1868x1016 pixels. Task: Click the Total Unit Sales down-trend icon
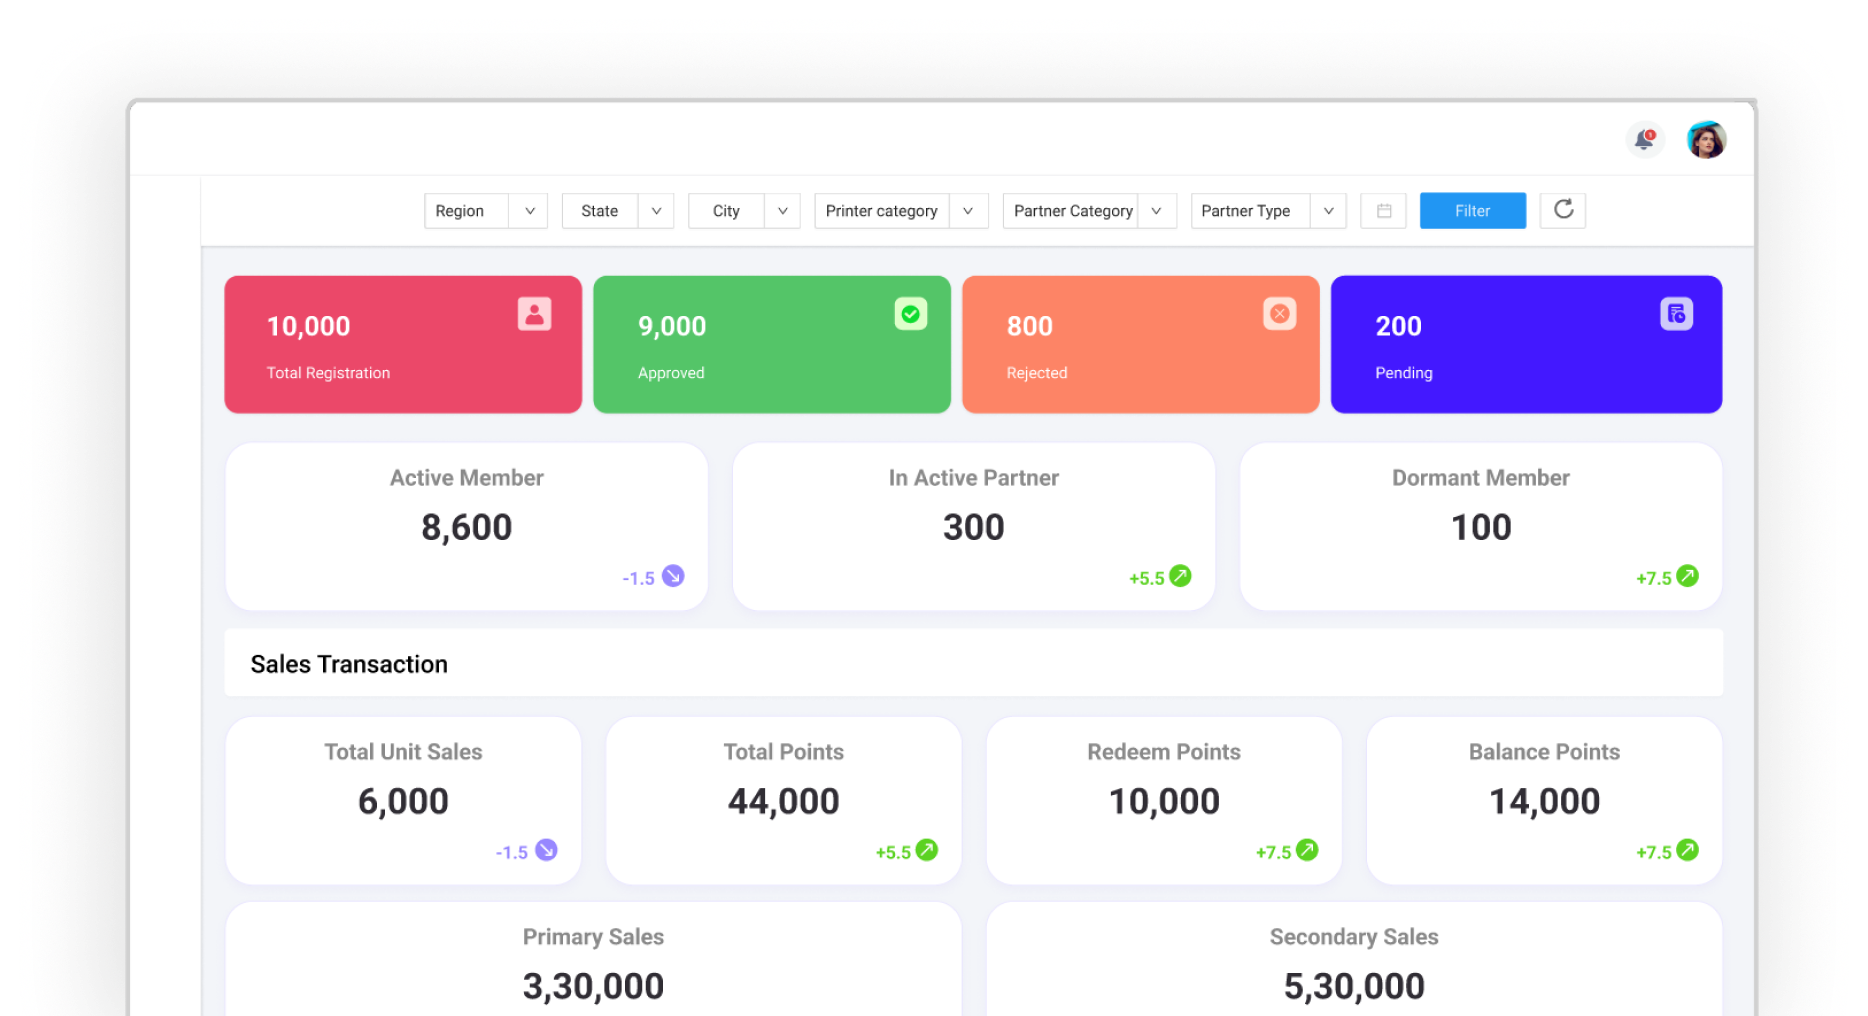pos(546,850)
